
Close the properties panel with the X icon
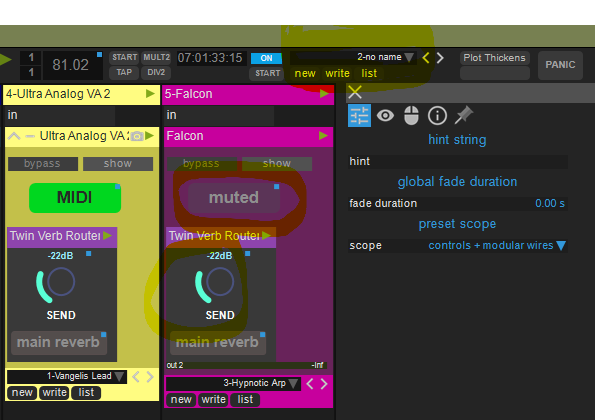click(355, 92)
